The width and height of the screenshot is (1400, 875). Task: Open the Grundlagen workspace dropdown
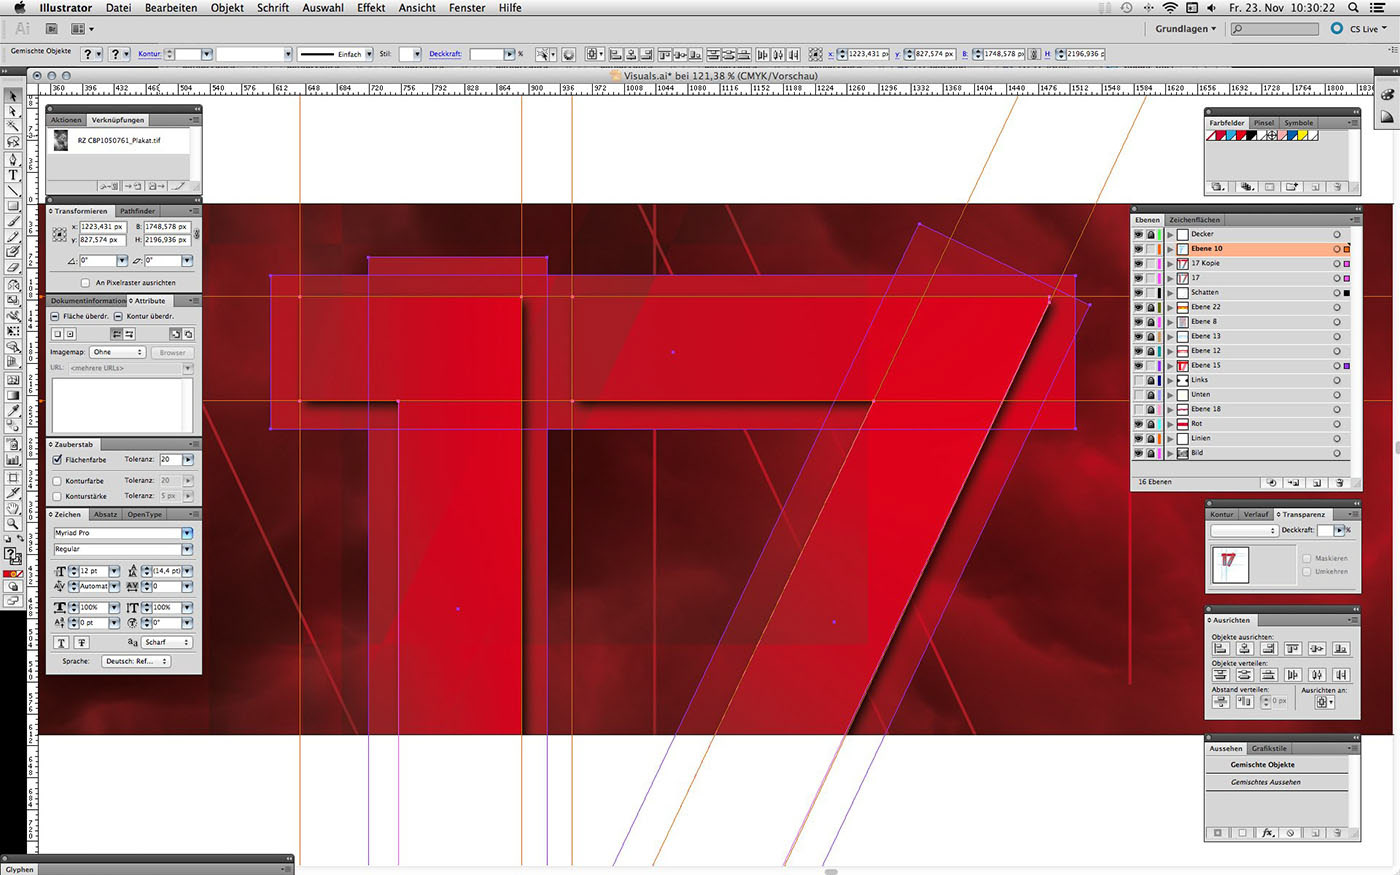1186,29
